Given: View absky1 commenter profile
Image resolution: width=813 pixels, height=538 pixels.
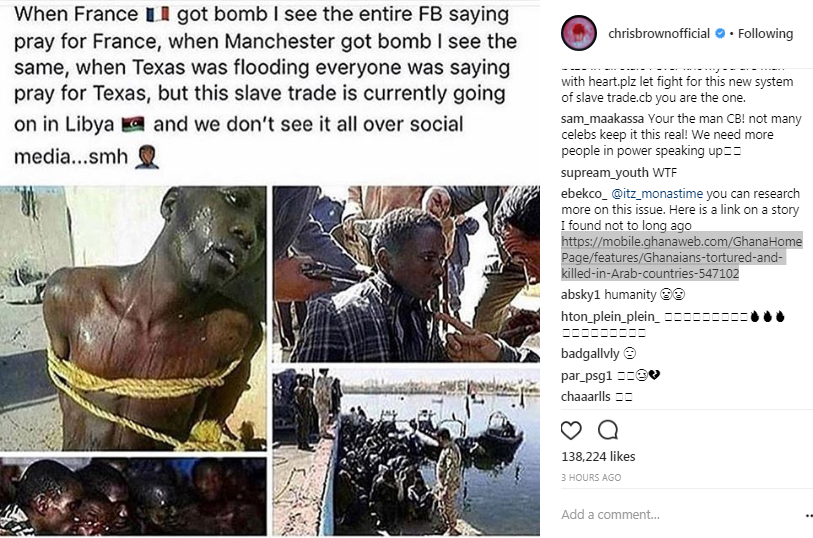Looking at the screenshot, I should [x=580, y=295].
